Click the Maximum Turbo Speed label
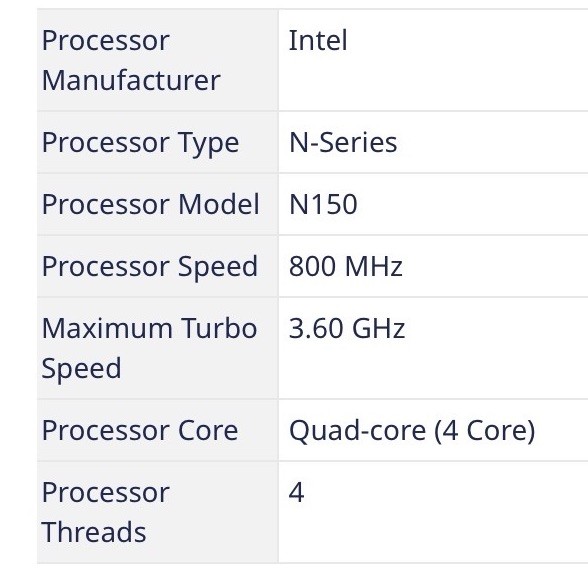The width and height of the screenshot is (588, 570). tap(149, 349)
